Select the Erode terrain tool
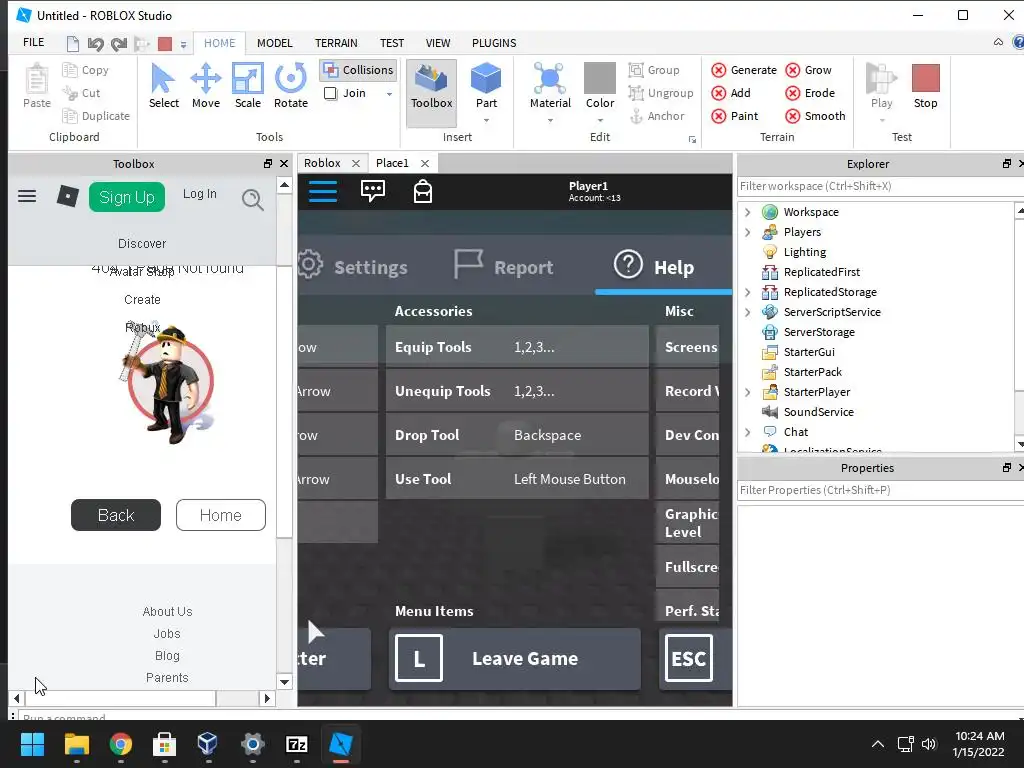This screenshot has height=768, width=1024. coord(810,93)
